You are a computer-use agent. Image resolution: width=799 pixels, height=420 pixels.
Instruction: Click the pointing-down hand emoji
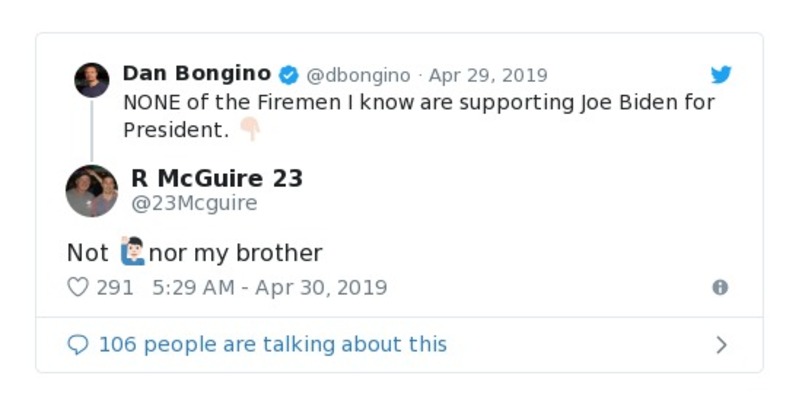tap(249, 130)
